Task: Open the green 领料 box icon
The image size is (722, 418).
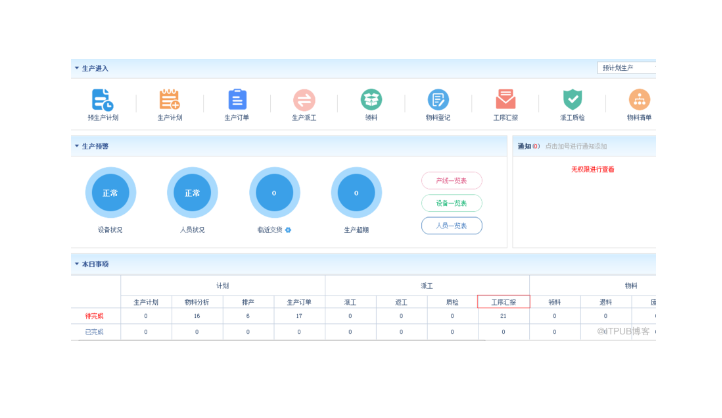Action: (371, 99)
